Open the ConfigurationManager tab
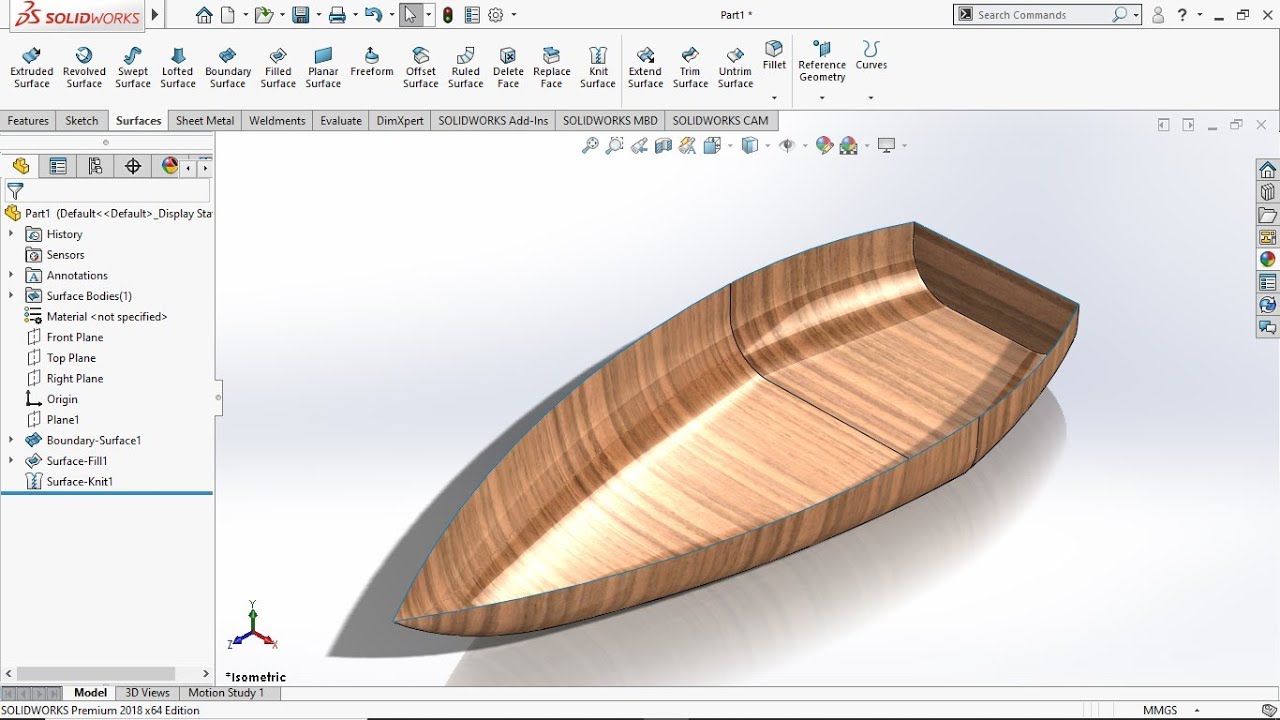The width and height of the screenshot is (1280, 720). 95,166
